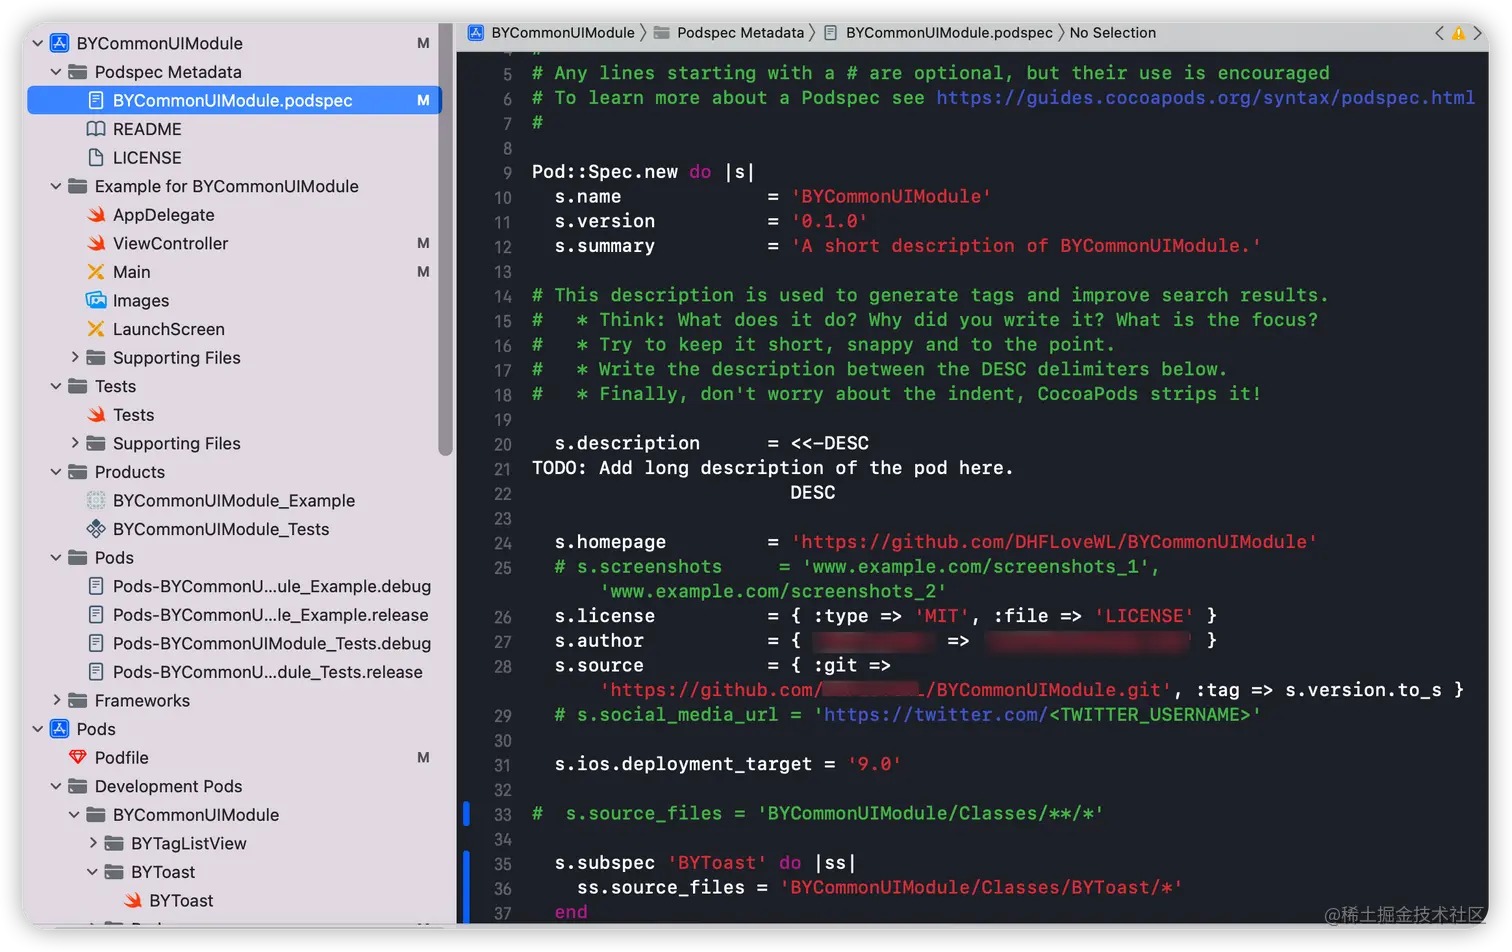Click the README book icon

[96, 129]
